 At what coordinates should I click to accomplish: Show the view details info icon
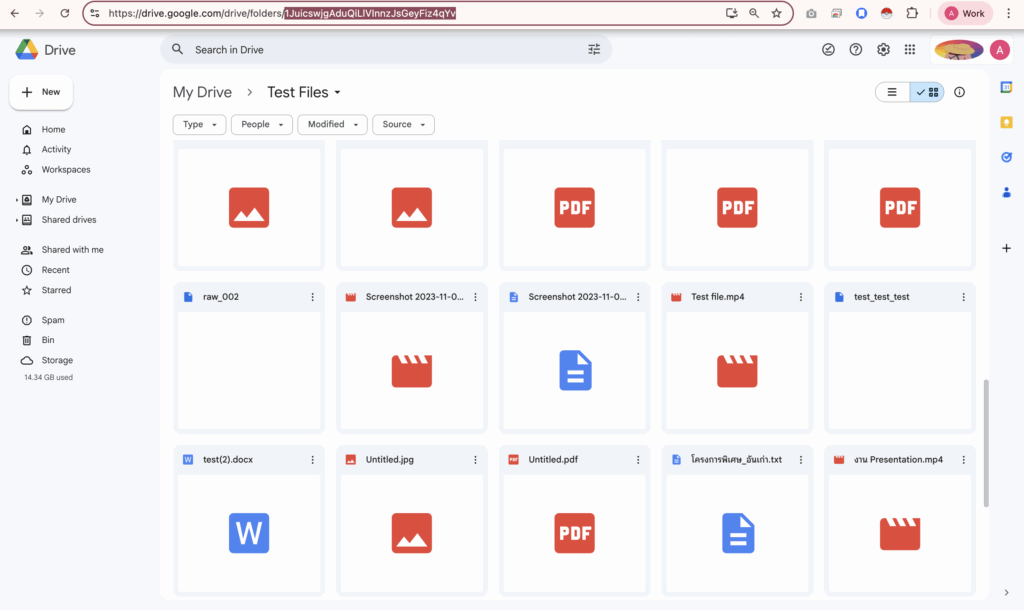point(960,92)
